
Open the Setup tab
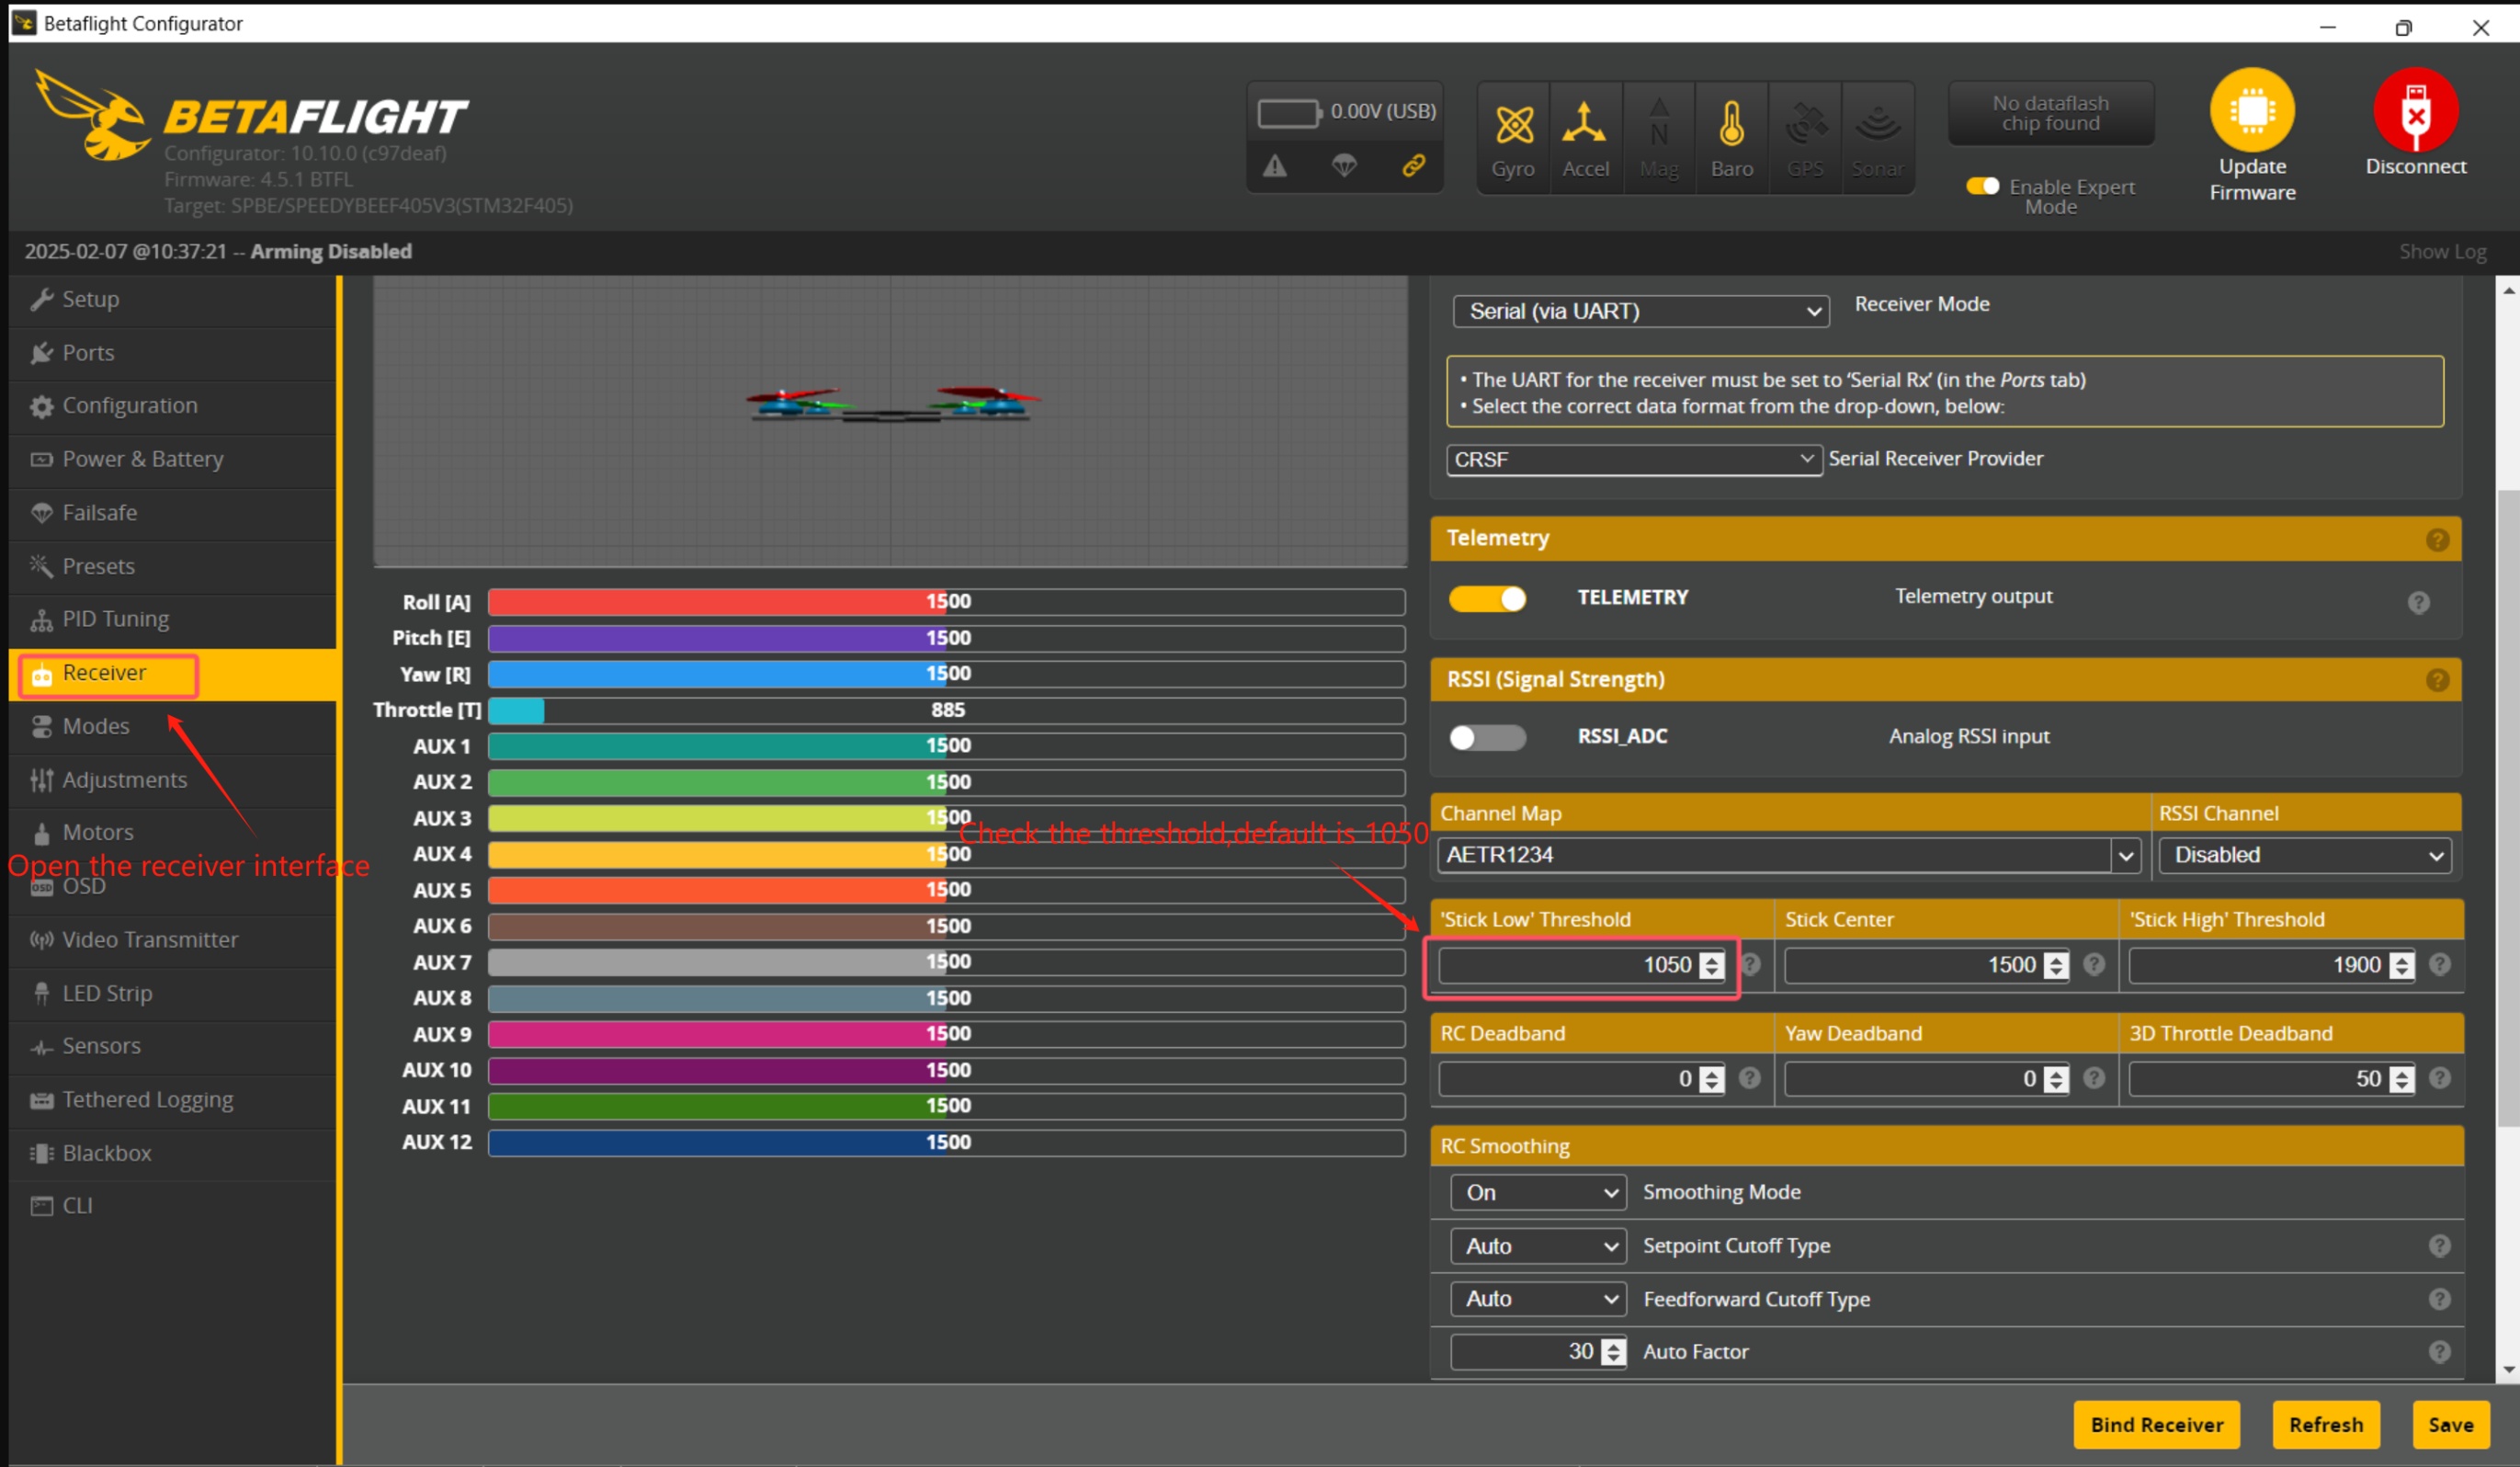click(x=172, y=300)
